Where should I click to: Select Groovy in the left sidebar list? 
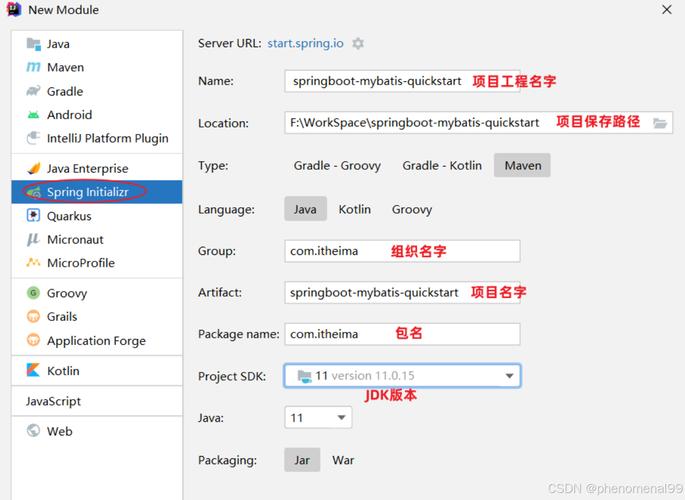coord(97,293)
